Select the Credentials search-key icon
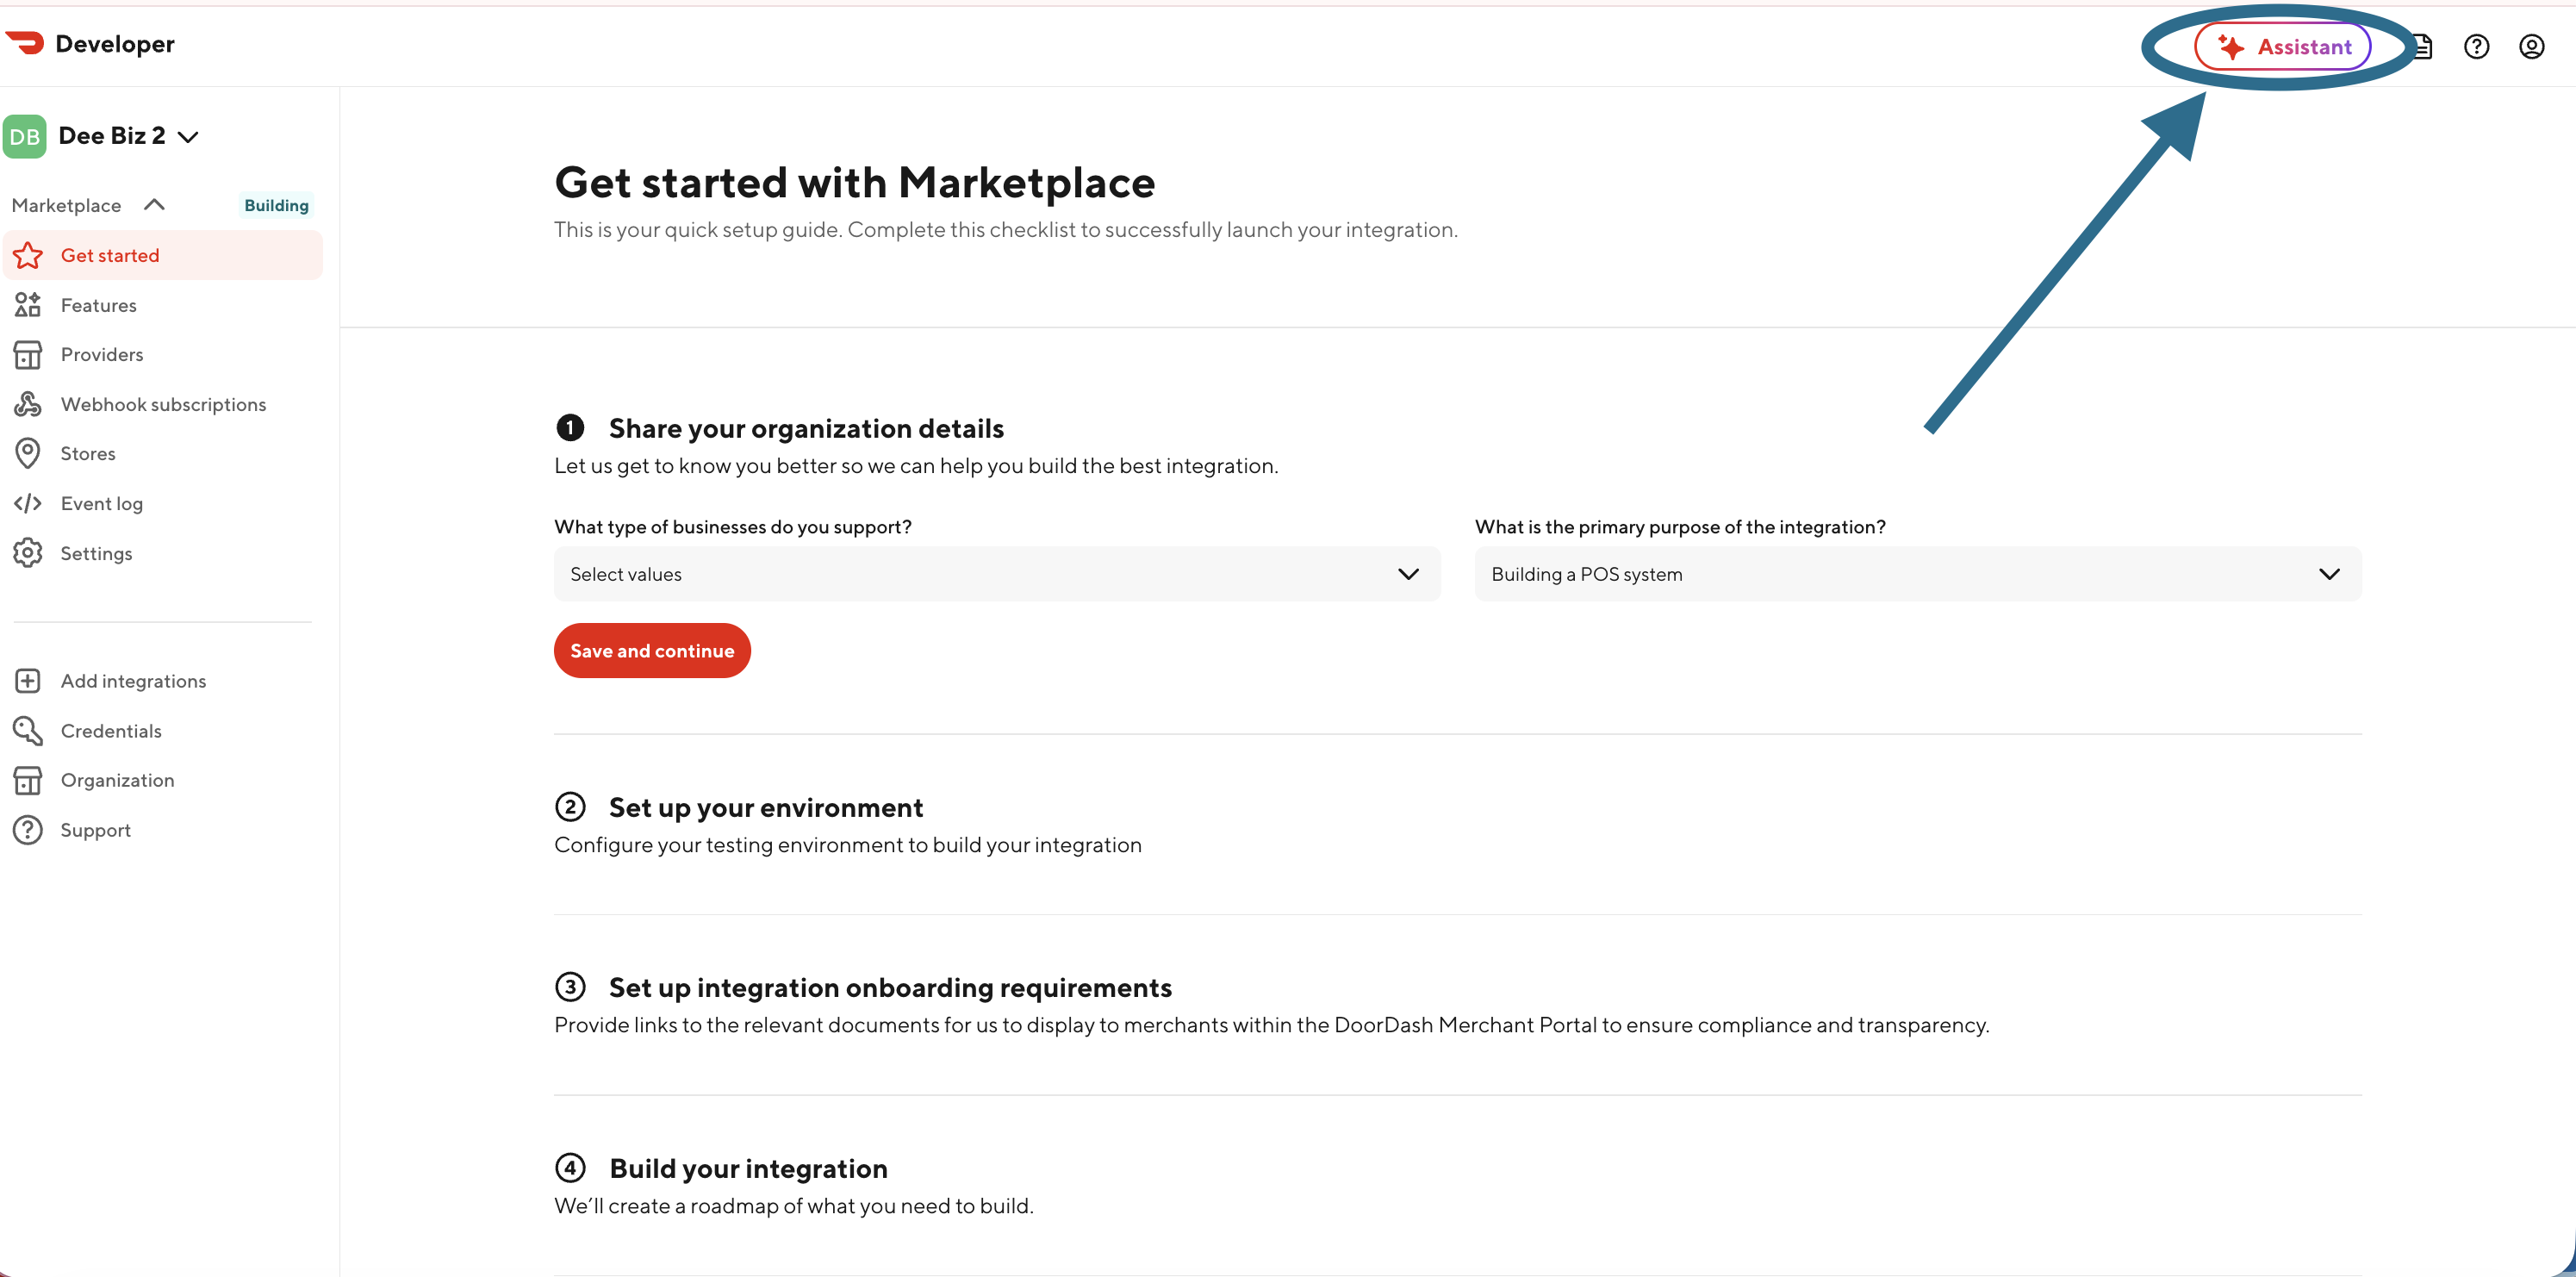This screenshot has width=2576, height=1277. coord(27,730)
